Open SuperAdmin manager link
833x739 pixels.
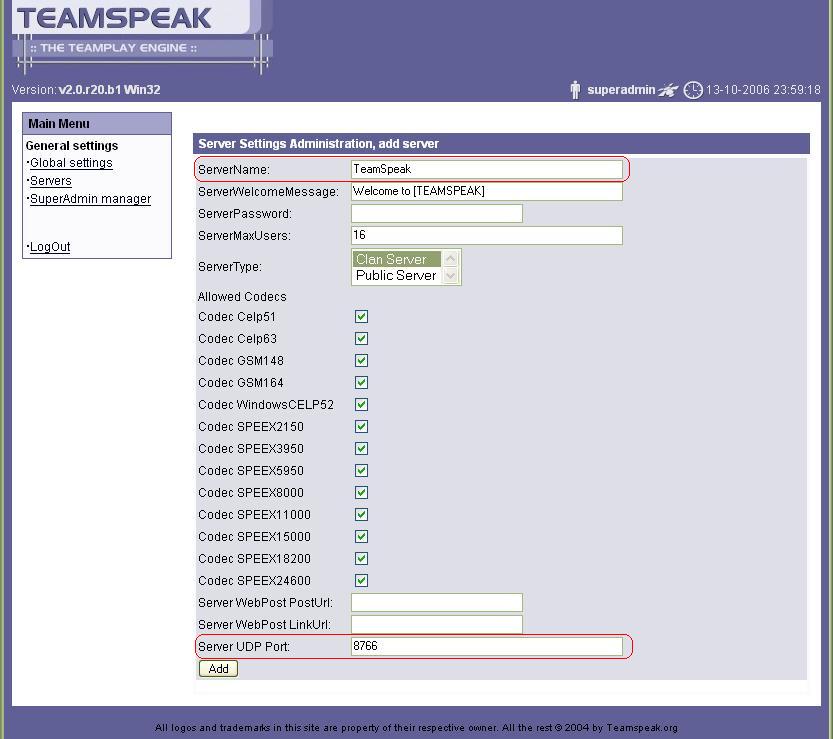coord(90,199)
